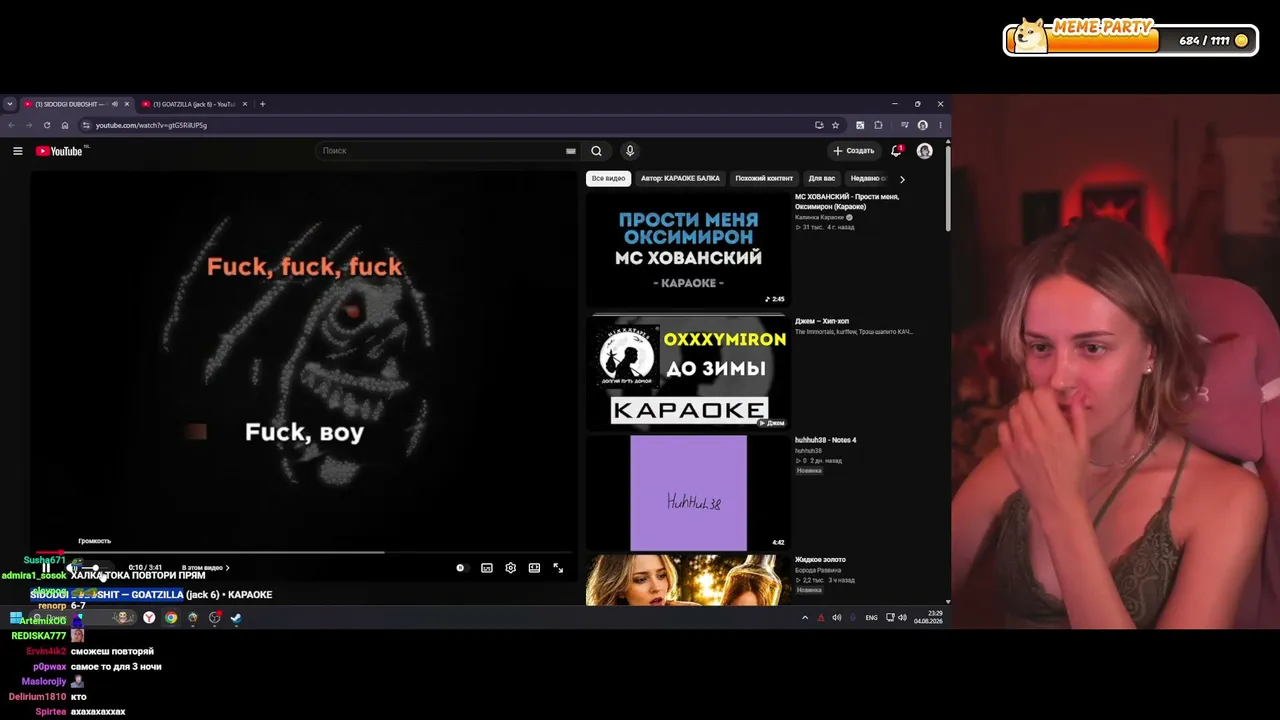This screenshot has height=720, width=1280.
Task: Open the 'Калинка Караоке' channel link
Action: coord(821,217)
